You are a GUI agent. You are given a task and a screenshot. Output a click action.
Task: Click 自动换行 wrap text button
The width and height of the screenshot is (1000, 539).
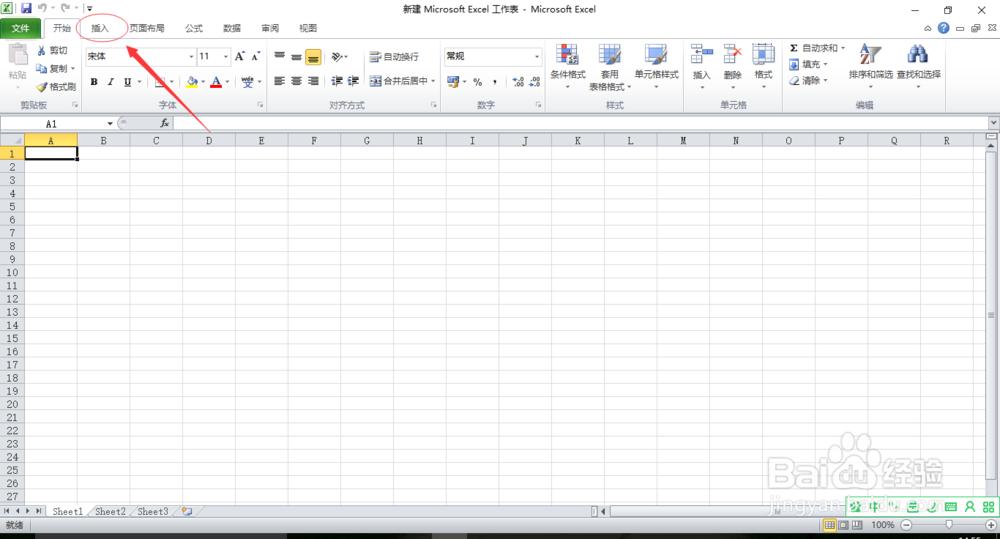pyautogui.click(x=394, y=57)
